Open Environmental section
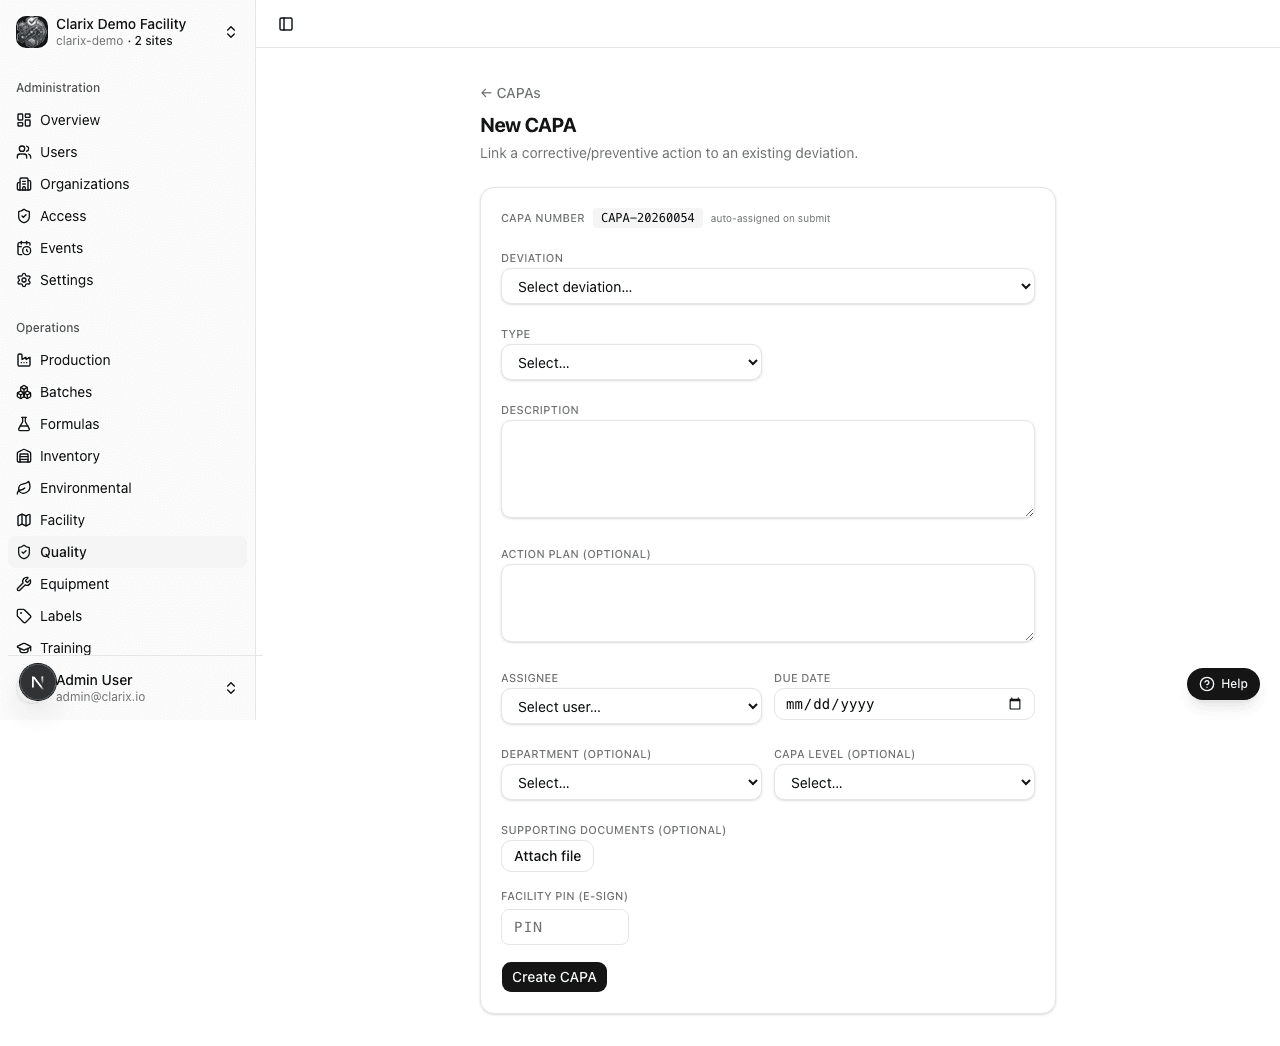Image resolution: width=1280 pixels, height=1046 pixels. [127, 488]
